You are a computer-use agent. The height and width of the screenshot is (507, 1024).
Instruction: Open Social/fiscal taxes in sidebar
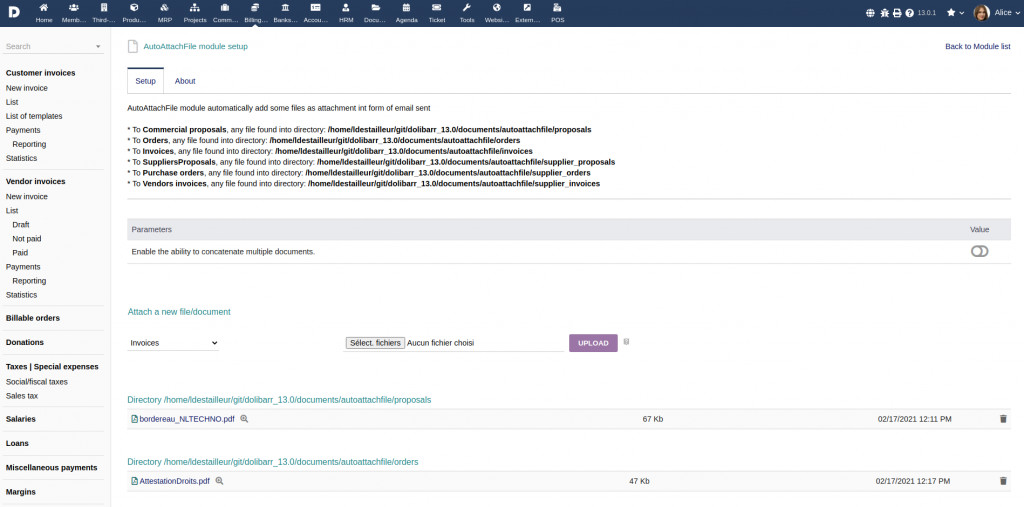point(37,382)
